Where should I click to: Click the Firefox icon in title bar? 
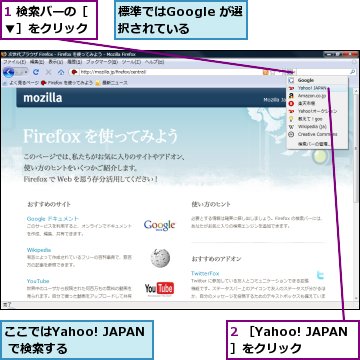[4, 54]
